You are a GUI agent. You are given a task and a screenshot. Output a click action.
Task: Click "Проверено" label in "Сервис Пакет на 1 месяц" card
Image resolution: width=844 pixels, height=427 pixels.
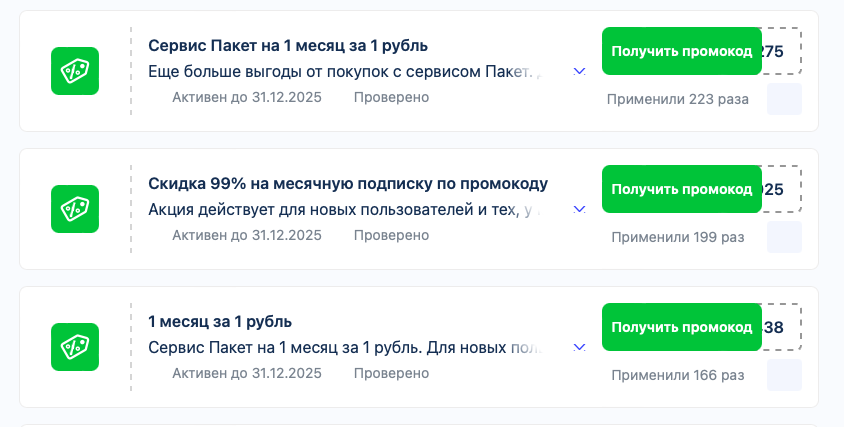(391, 97)
